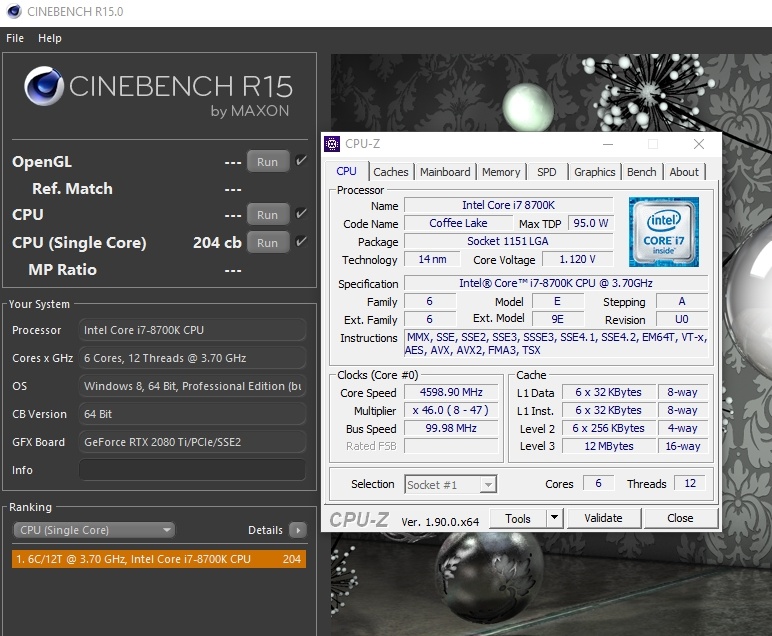Switch to the Caches tab
This screenshot has height=636, width=772.
[391, 172]
